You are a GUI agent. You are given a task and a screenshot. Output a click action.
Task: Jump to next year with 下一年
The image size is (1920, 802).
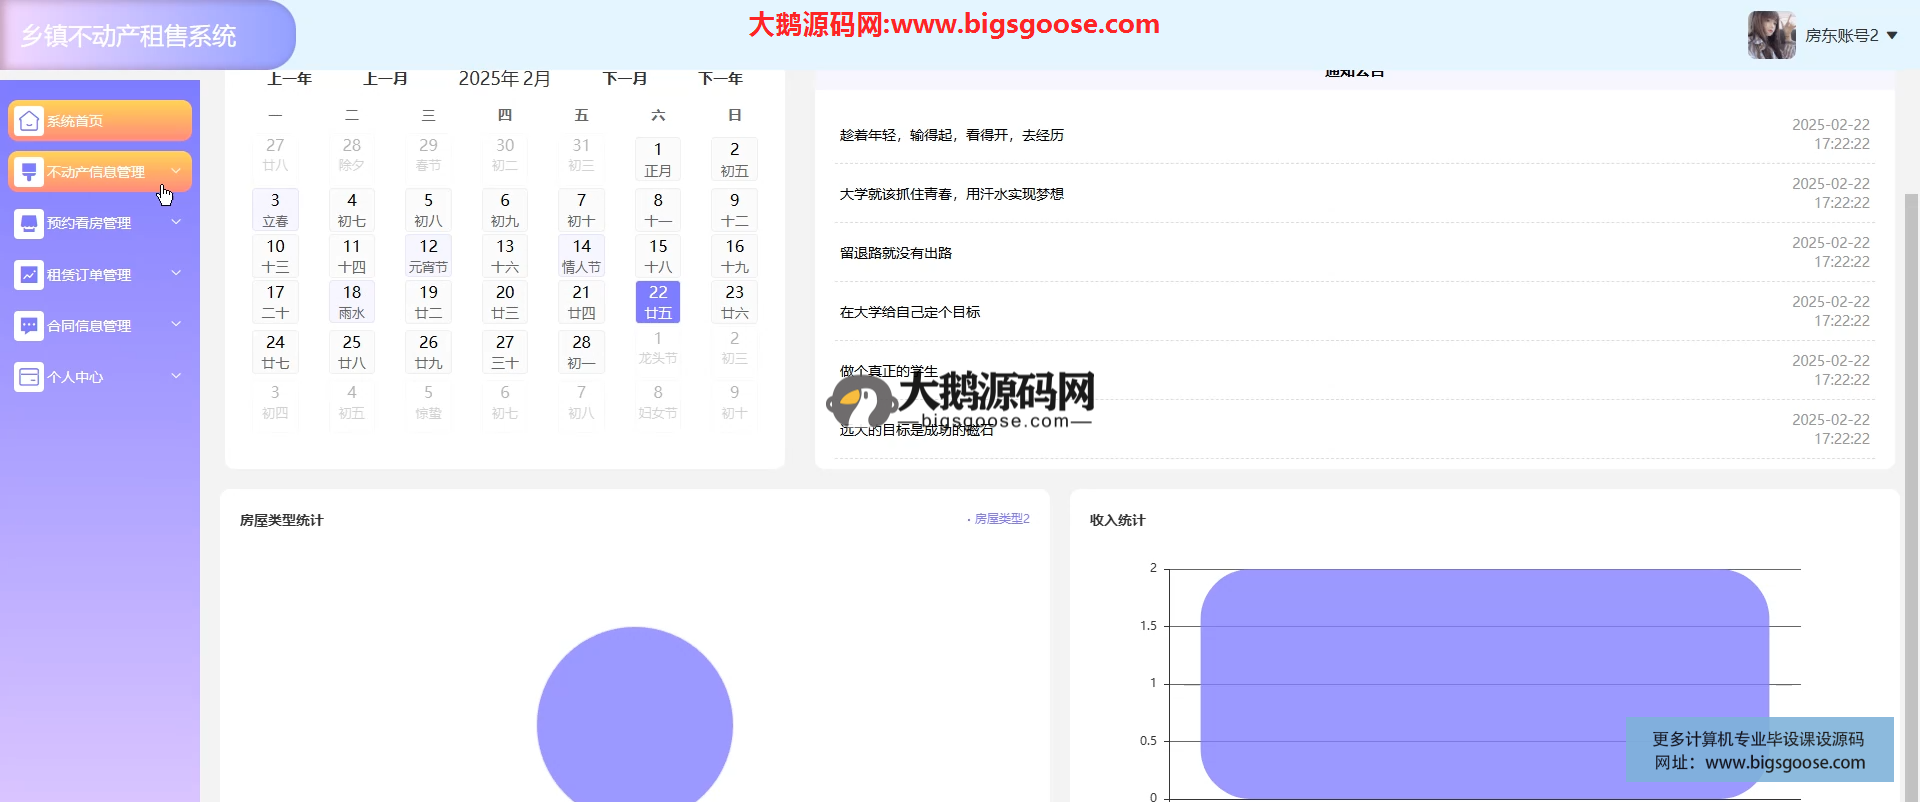tap(720, 79)
